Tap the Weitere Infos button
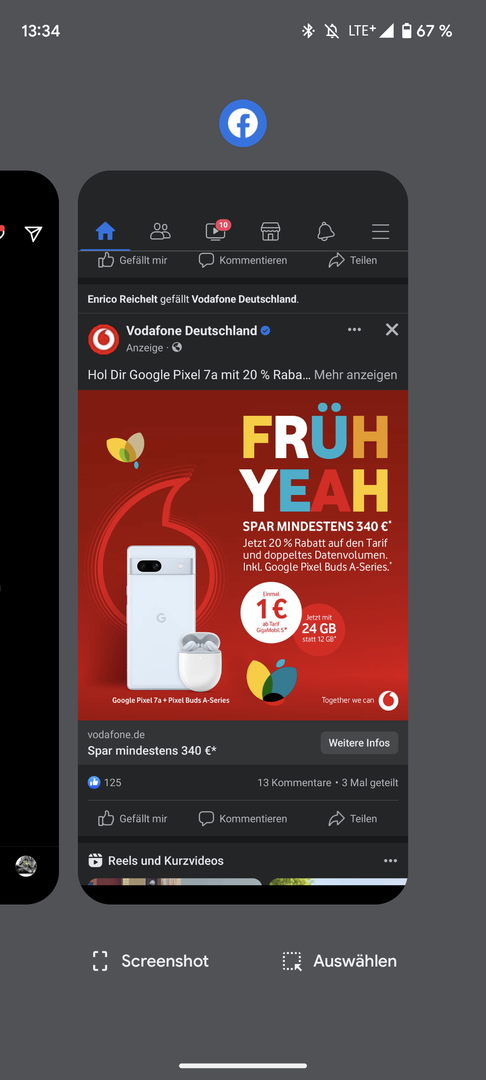The height and width of the screenshot is (1080, 486). pos(359,742)
